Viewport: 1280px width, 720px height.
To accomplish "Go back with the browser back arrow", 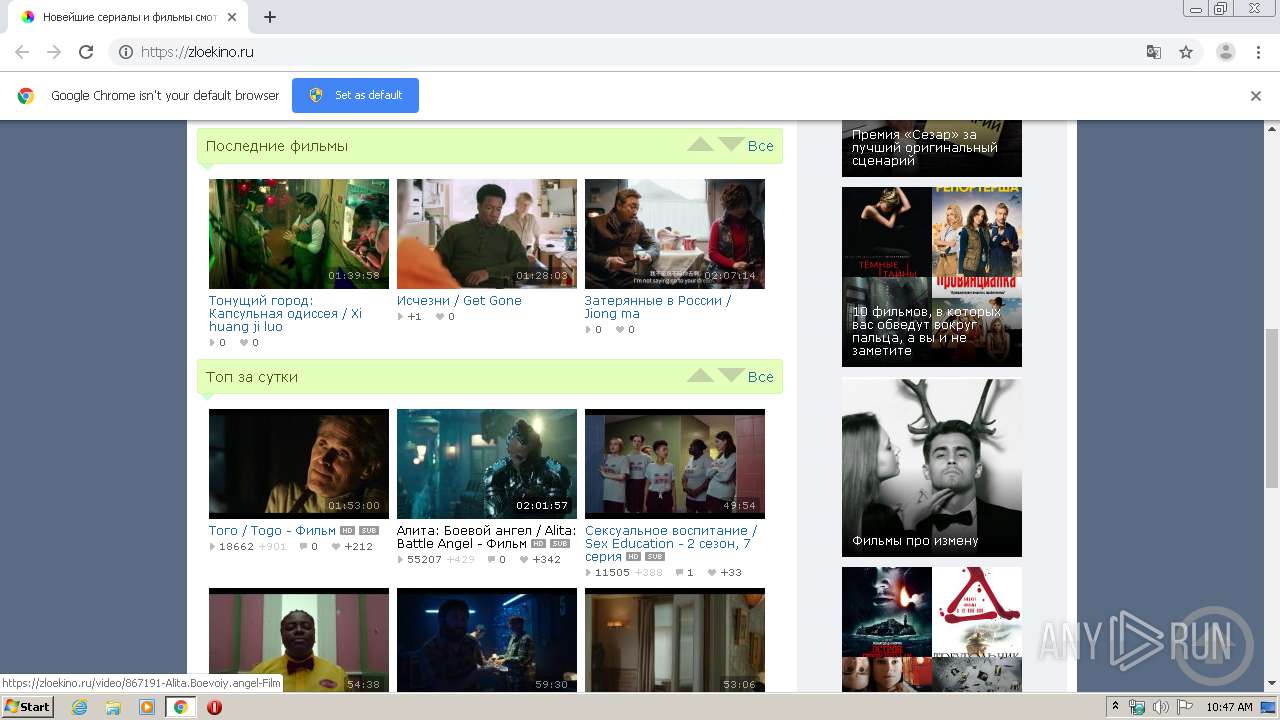I will tap(22, 52).
